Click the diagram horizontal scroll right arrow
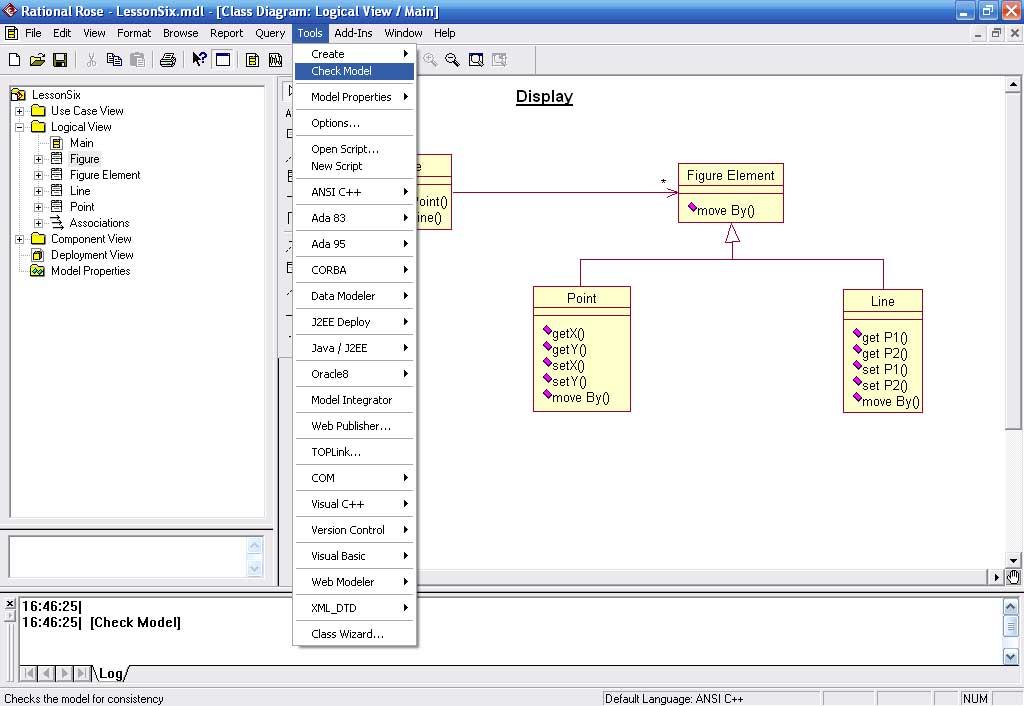1024x706 pixels. click(x=996, y=577)
